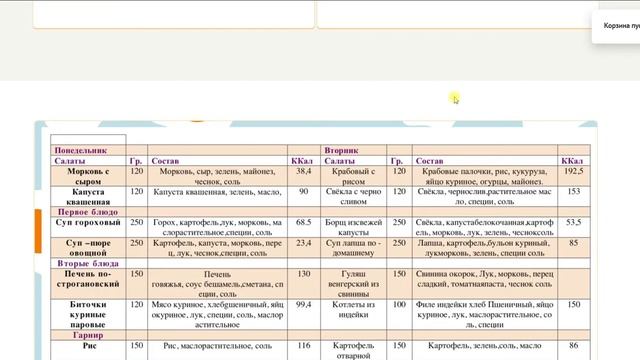Viewport: 640px width, 360px height.
Task: Click the Tuesday 'Салаты' header
Action: (x=340, y=161)
